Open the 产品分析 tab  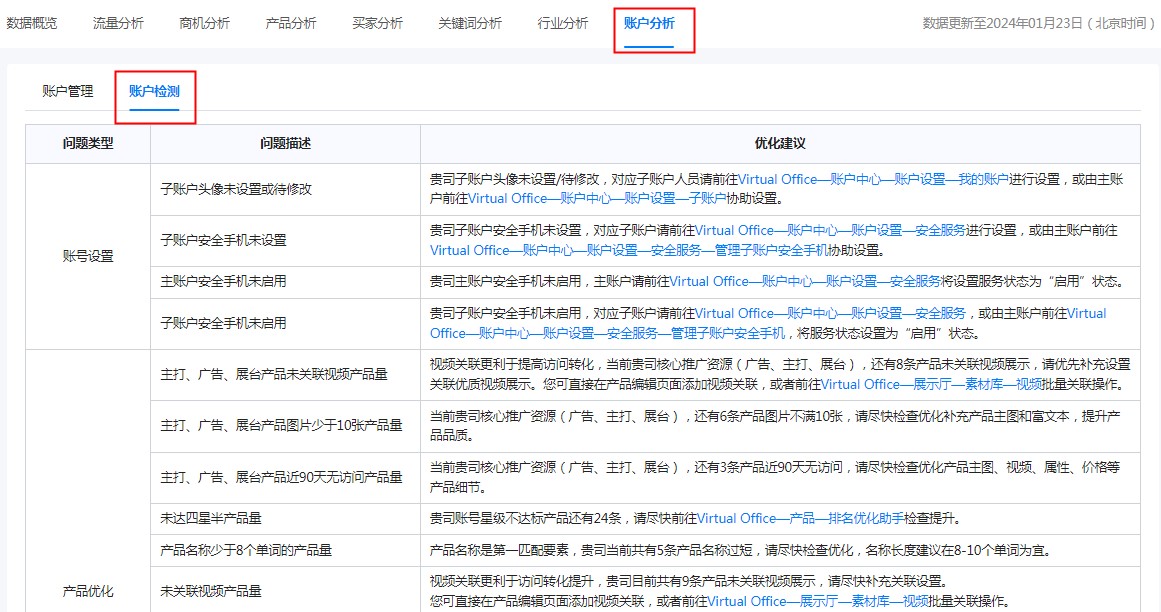pos(290,20)
